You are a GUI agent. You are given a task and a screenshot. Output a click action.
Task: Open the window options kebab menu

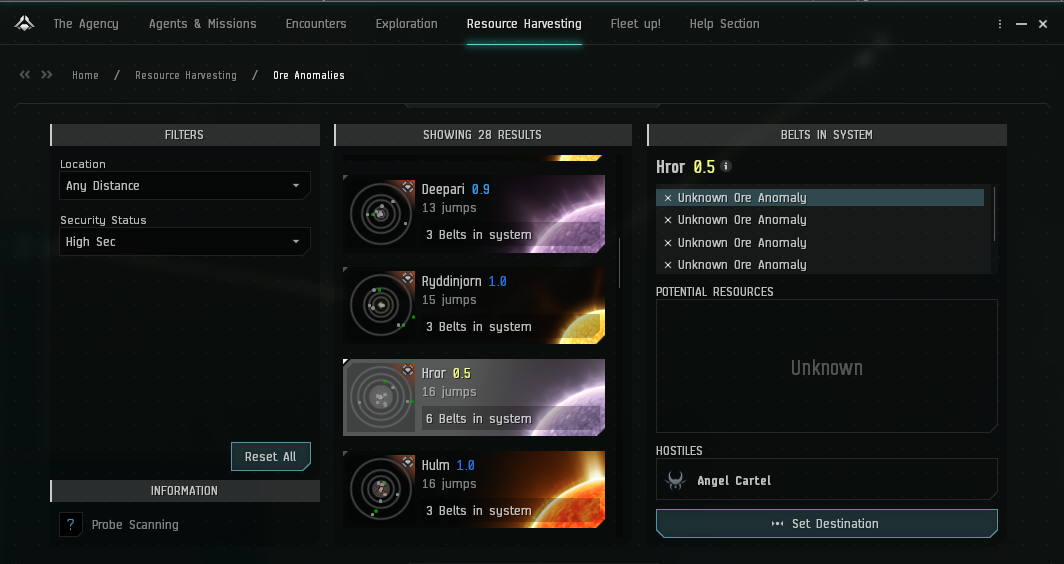(1000, 24)
